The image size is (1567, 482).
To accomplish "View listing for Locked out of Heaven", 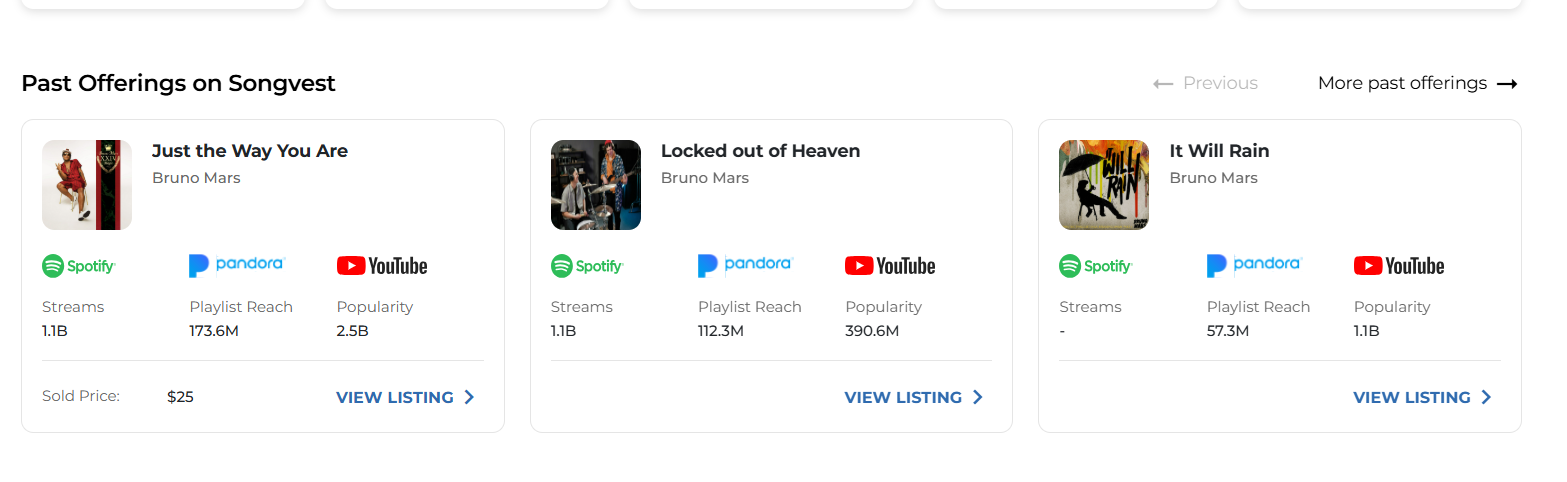I will (913, 397).
